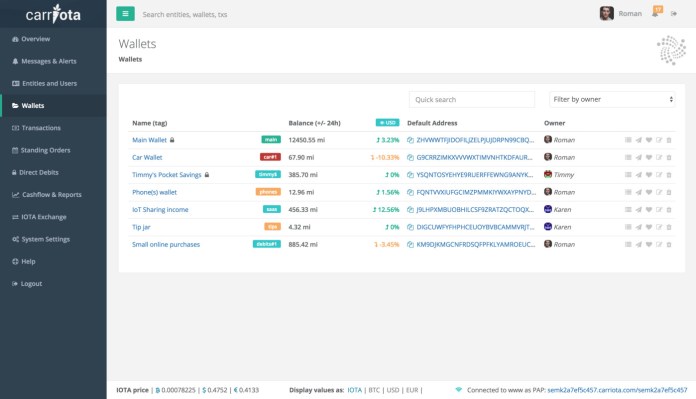Open the Filter by owner dropdown
This screenshot has height=399, width=696.
612,99
